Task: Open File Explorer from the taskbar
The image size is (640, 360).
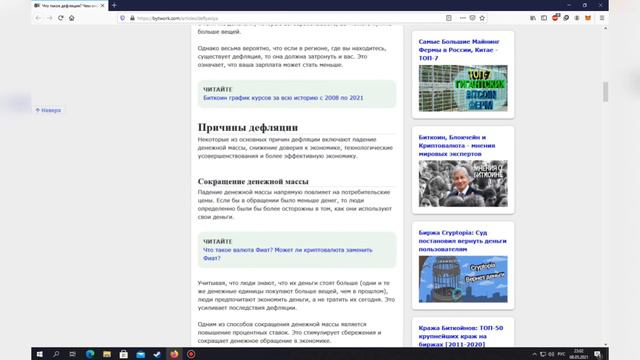Action: pos(107,354)
